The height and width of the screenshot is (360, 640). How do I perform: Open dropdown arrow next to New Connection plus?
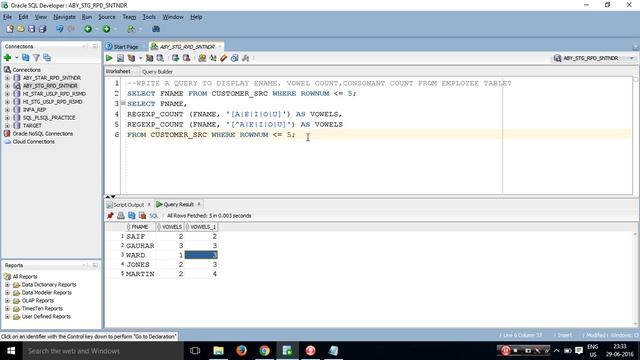click(16, 58)
